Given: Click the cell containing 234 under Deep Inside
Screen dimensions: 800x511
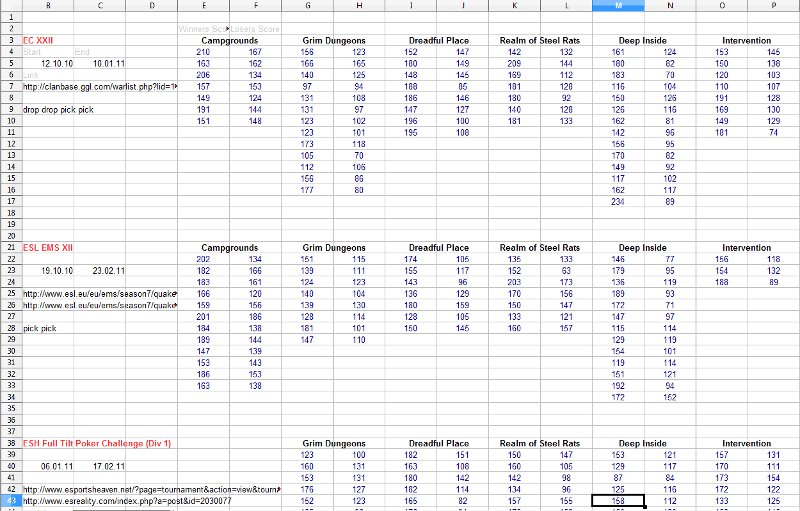Looking at the screenshot, I should (617, 201).
